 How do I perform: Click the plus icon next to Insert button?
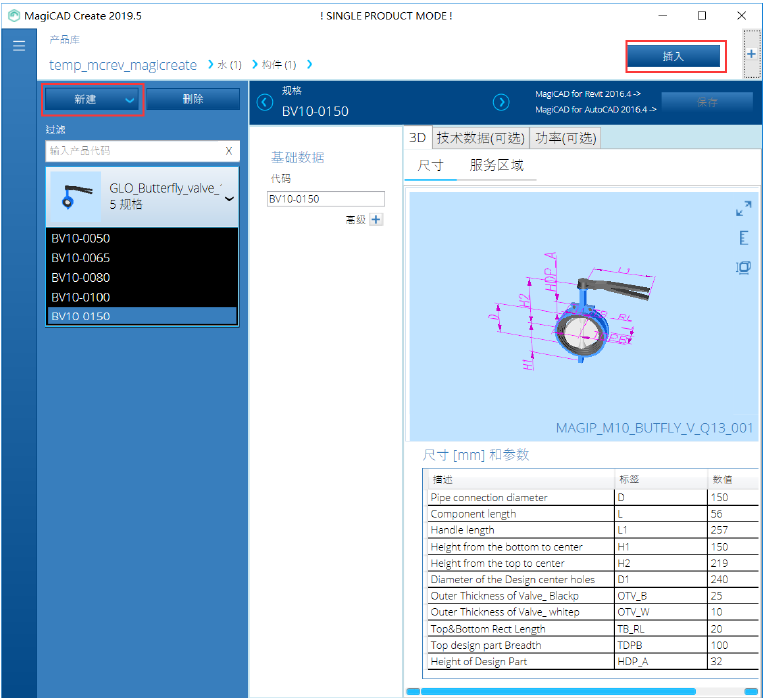(751, 54)
